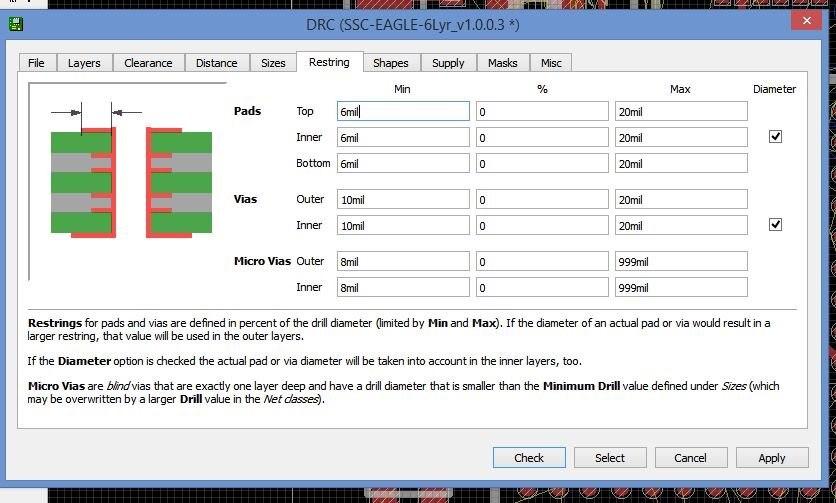
Task: Go to the Clearance tab
Action: click(148, 63)
